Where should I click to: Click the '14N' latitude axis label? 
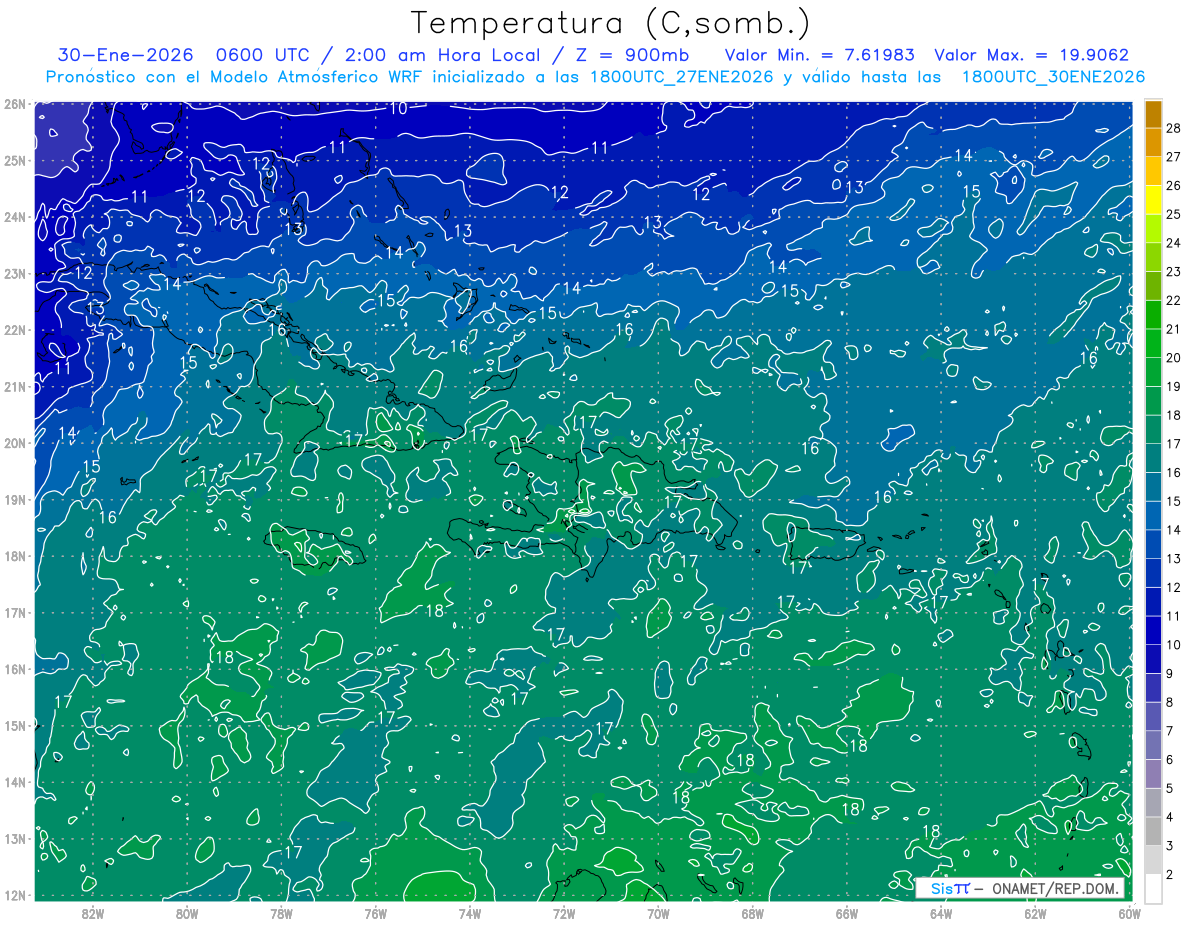(x=14, y=782)
